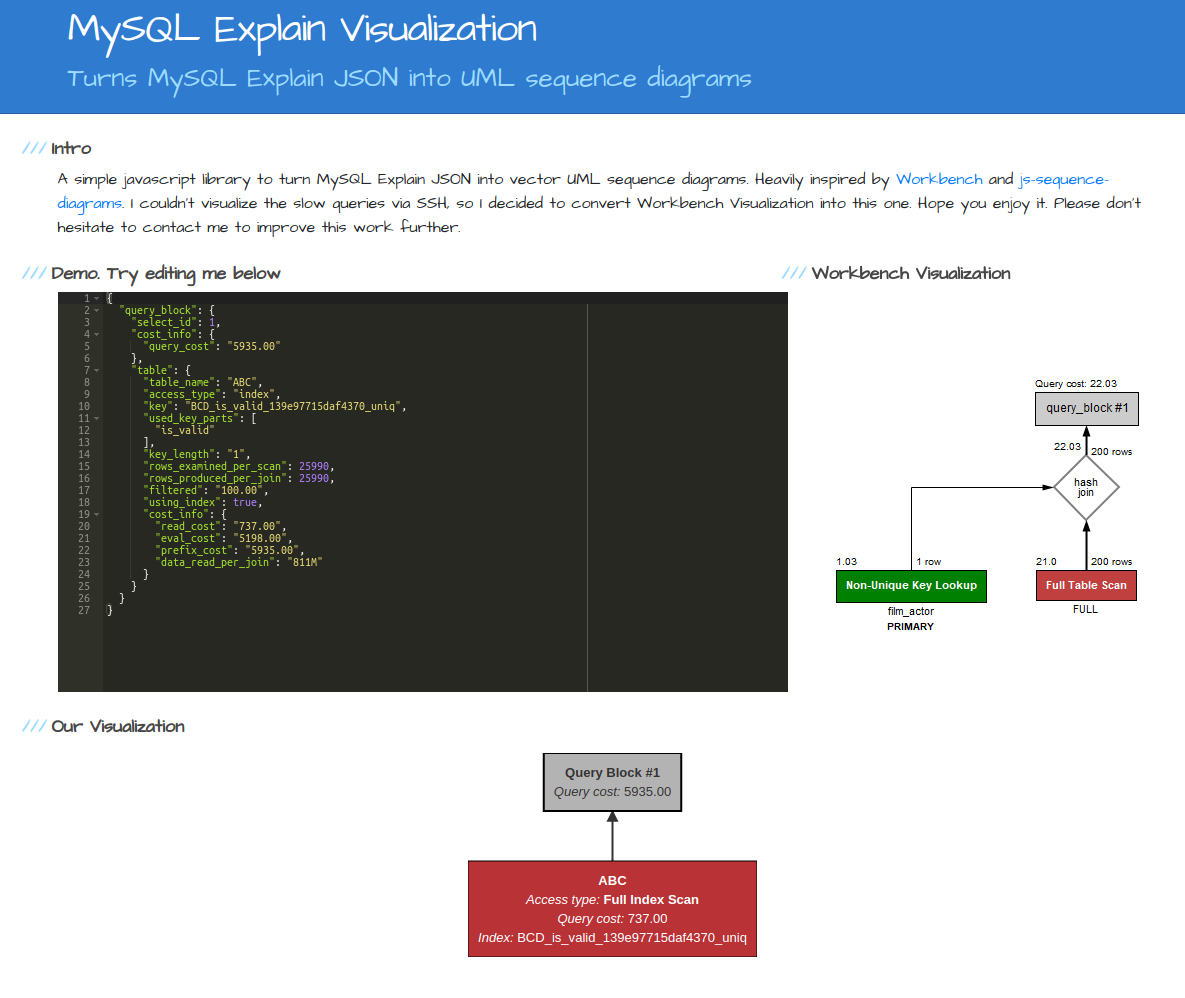Click the Workbench Visualization heading
Viewport: 1185px width, 998px height.
click(x=911, y=273)
